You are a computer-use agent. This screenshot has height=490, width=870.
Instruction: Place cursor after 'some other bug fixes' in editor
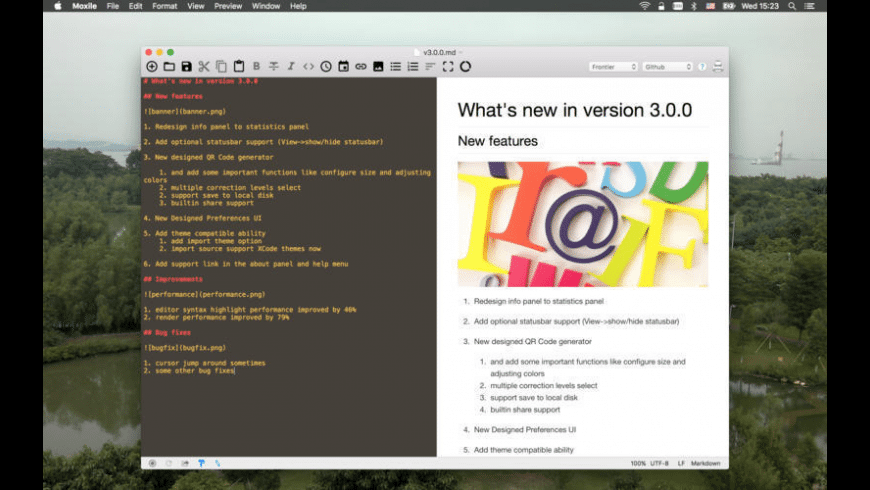235,371
